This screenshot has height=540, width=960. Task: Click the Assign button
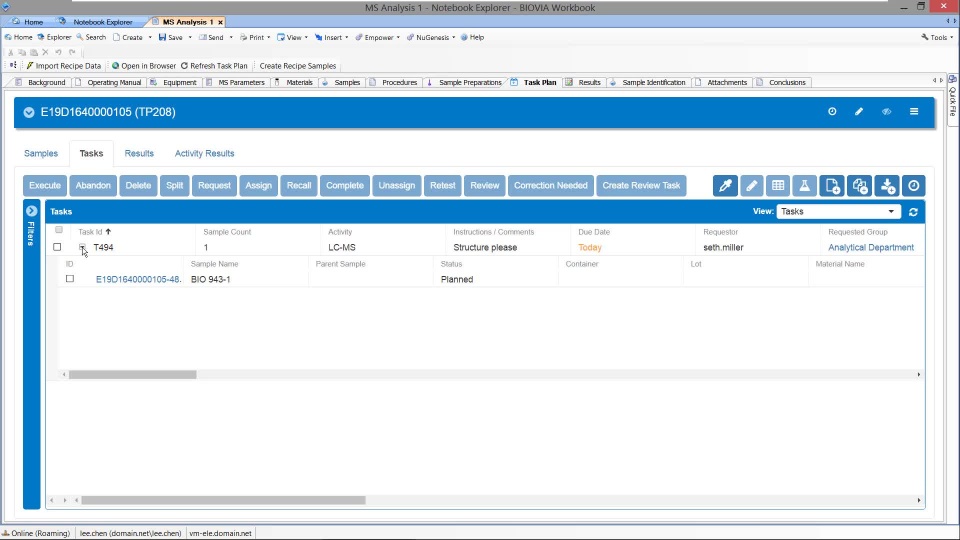point(258,186)
